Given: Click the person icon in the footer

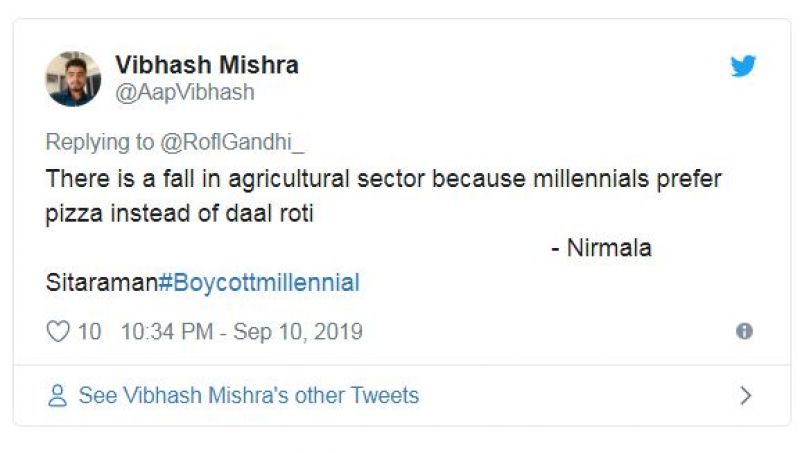Looking at the screenshot, I should click(x=58, y=396).
